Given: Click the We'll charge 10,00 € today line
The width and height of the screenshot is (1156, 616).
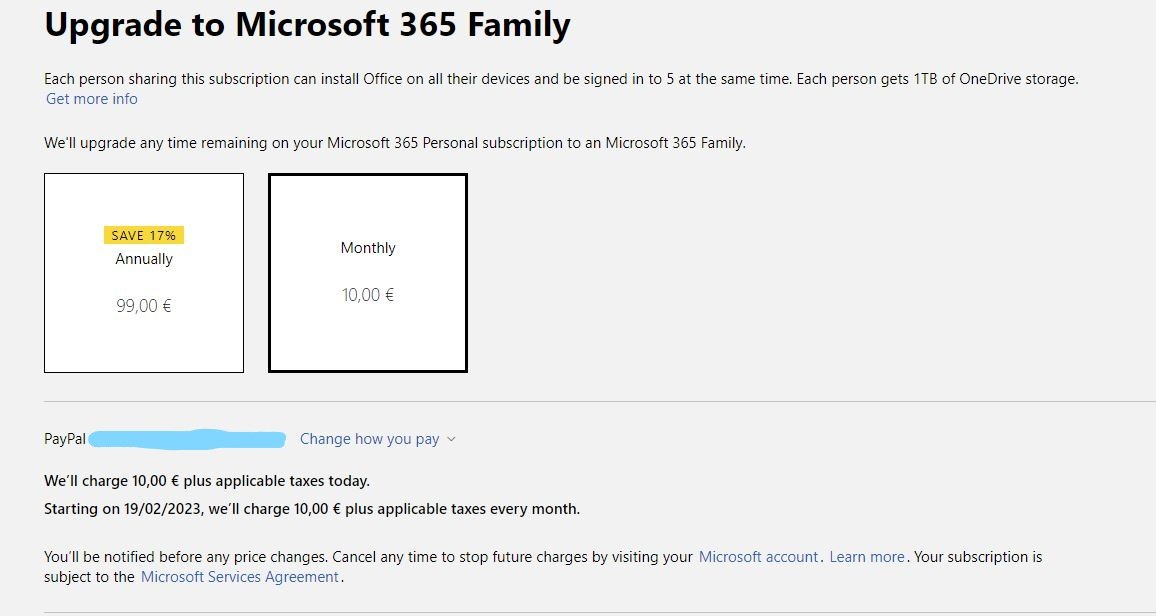Looking at the screenshot, I should 207,481.
